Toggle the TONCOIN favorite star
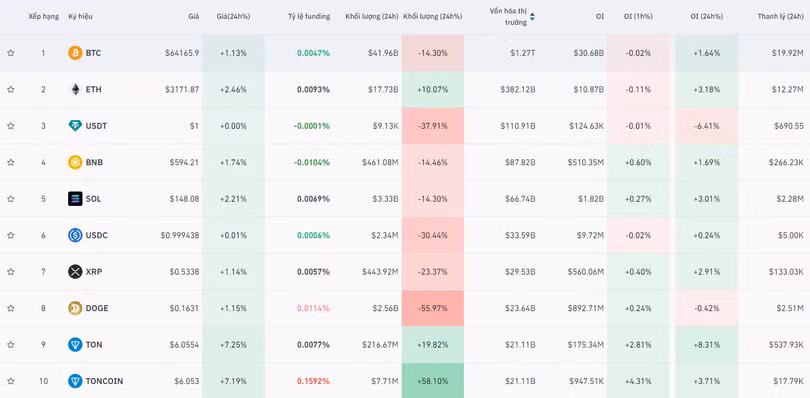Image resolution: width=810 pixels, height=398 pixels. tap(10, 381)
